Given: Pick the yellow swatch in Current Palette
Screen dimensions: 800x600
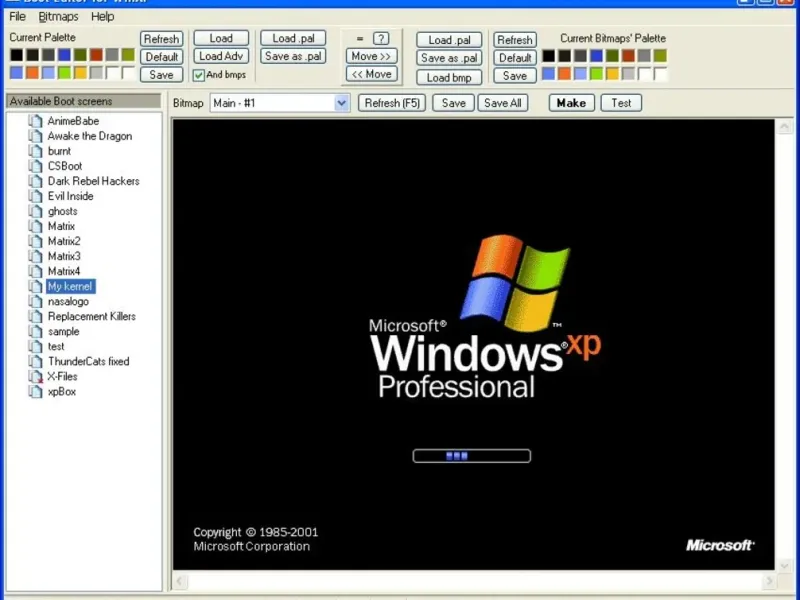Looking at the screenshot, I should [80, 72].
